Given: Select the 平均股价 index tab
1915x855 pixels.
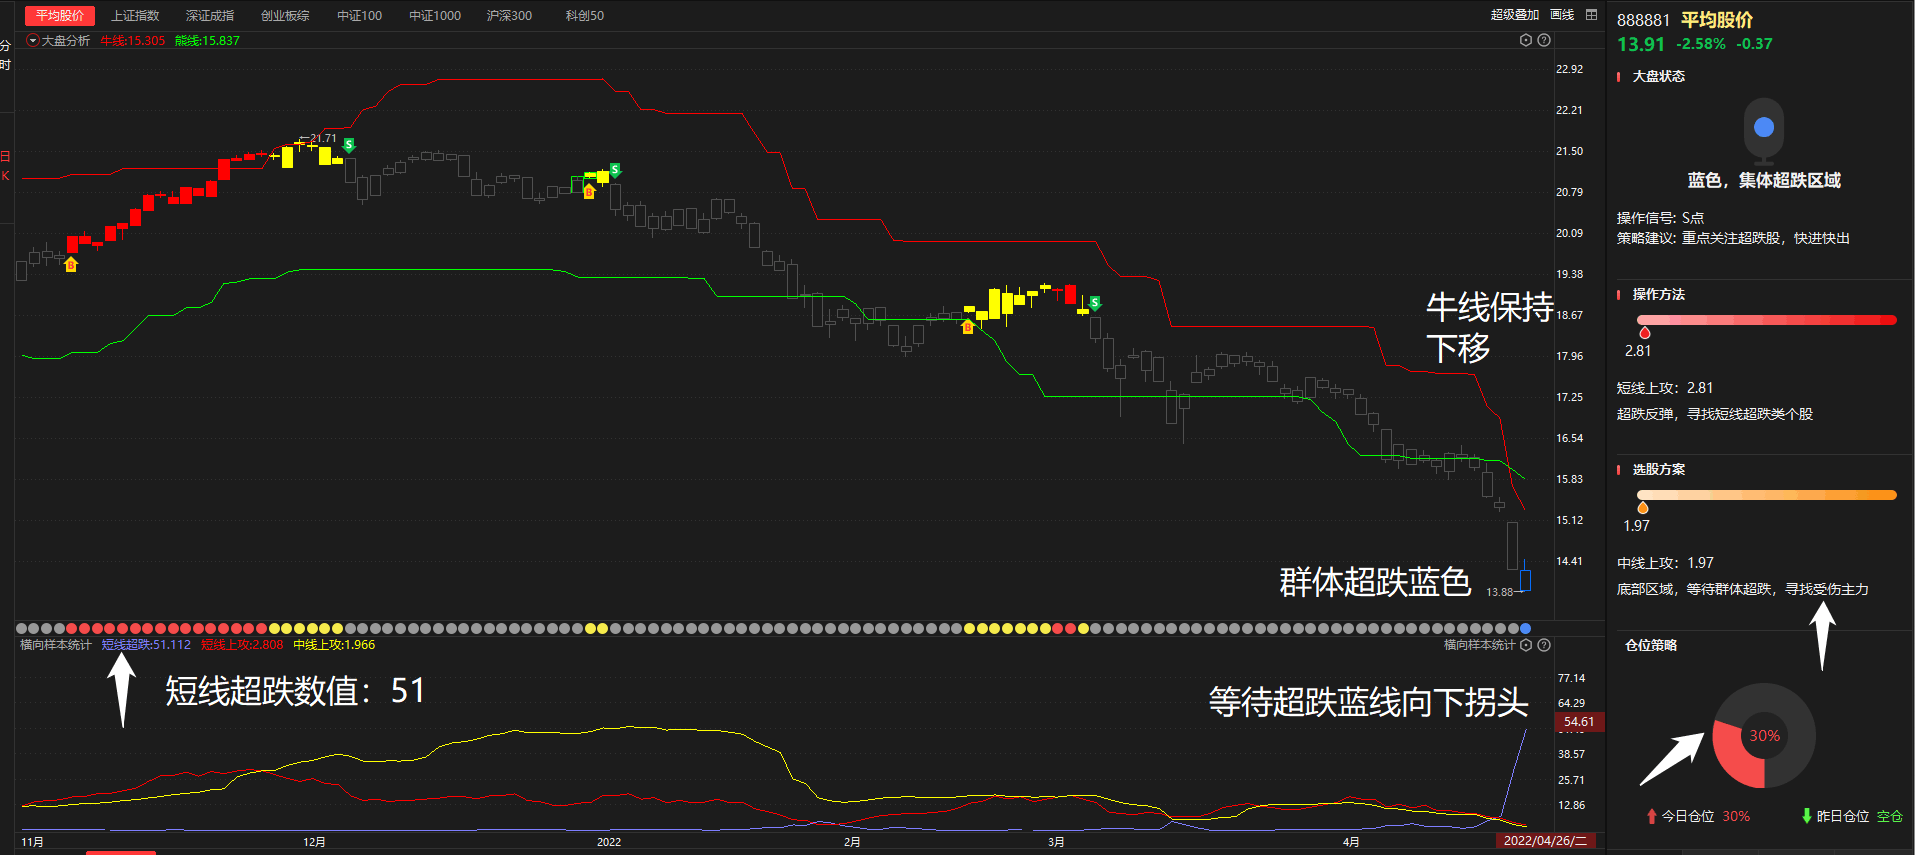Looking at the screenshot, I should click(x=60, y=16).
